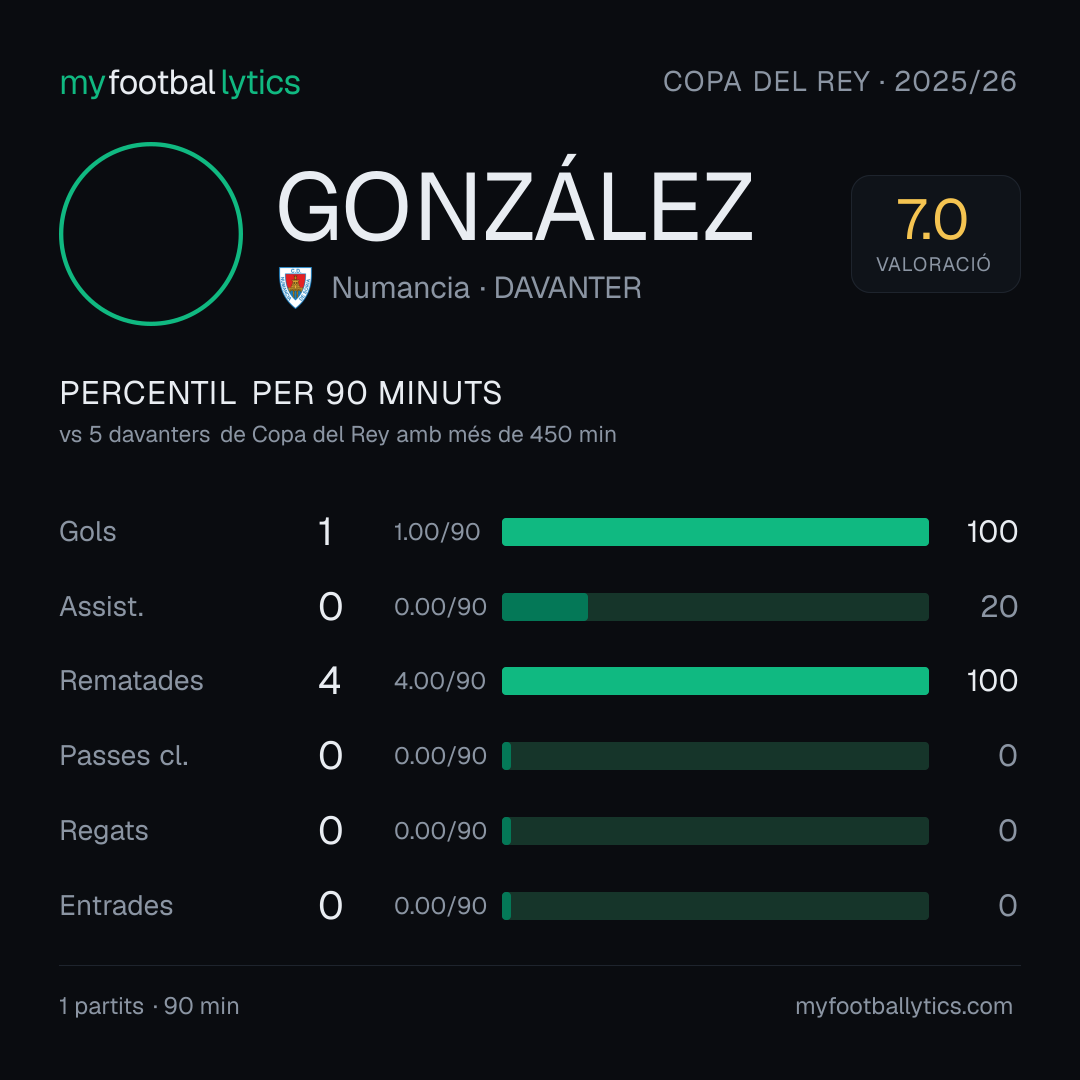Image resolution: width=1080 pixels, height=1080 pixels.
Task: Open the myfootballytics logo
Action: click(180, 83)
